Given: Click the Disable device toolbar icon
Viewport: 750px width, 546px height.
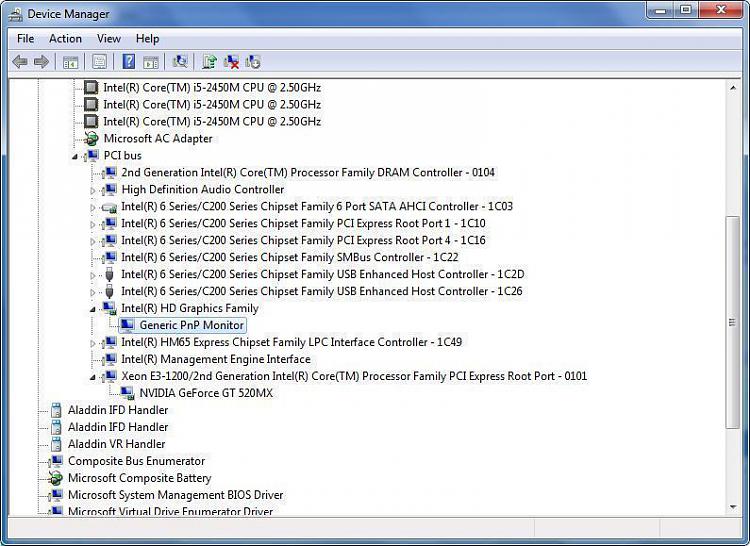Looking at the screenshot, I should tap(253, 62).
